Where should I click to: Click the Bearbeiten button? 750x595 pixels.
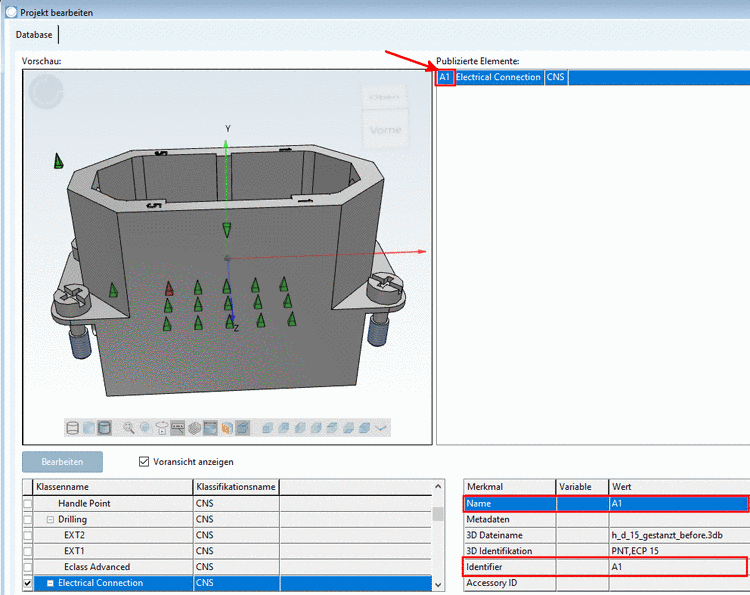click(62, 462)
